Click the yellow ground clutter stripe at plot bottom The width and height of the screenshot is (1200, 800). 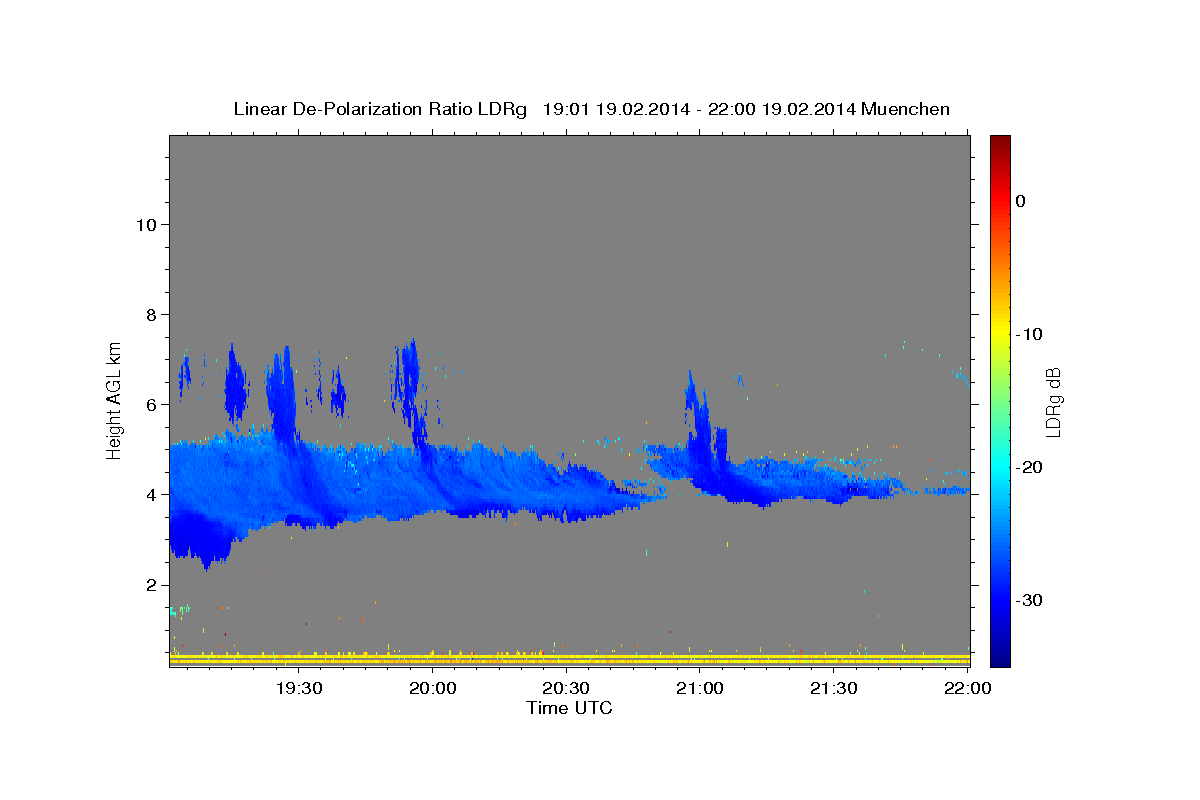pos(569,660)
